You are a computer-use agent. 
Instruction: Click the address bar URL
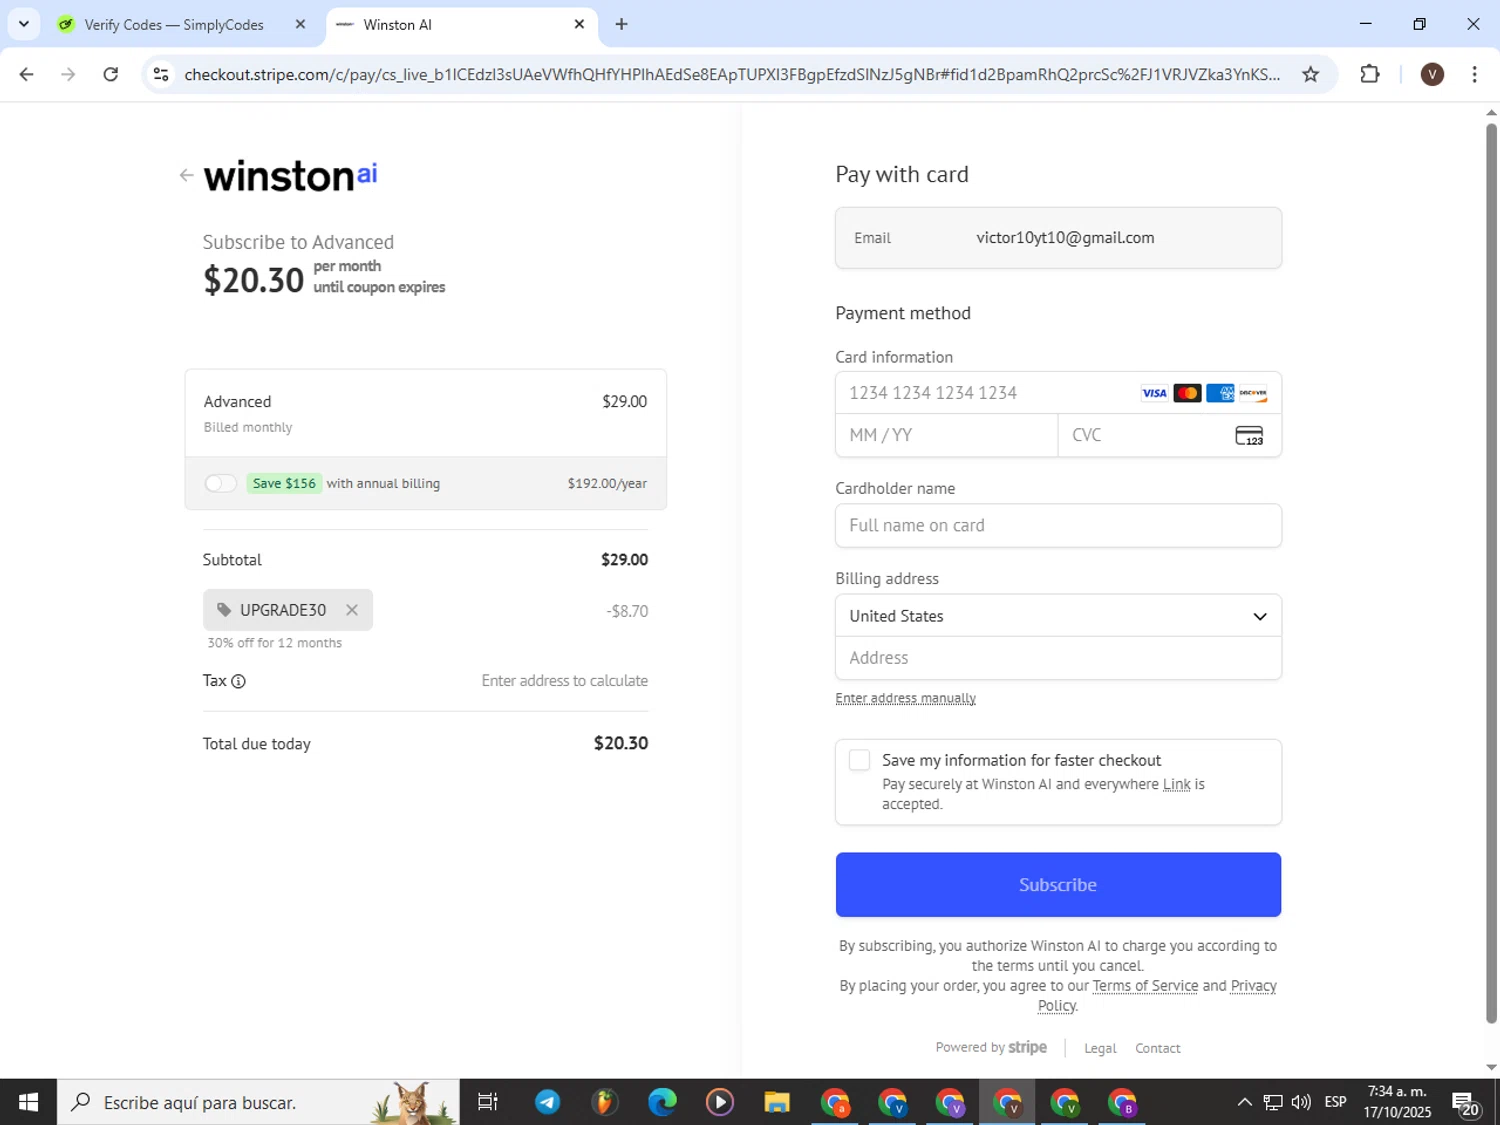(732, 74)
